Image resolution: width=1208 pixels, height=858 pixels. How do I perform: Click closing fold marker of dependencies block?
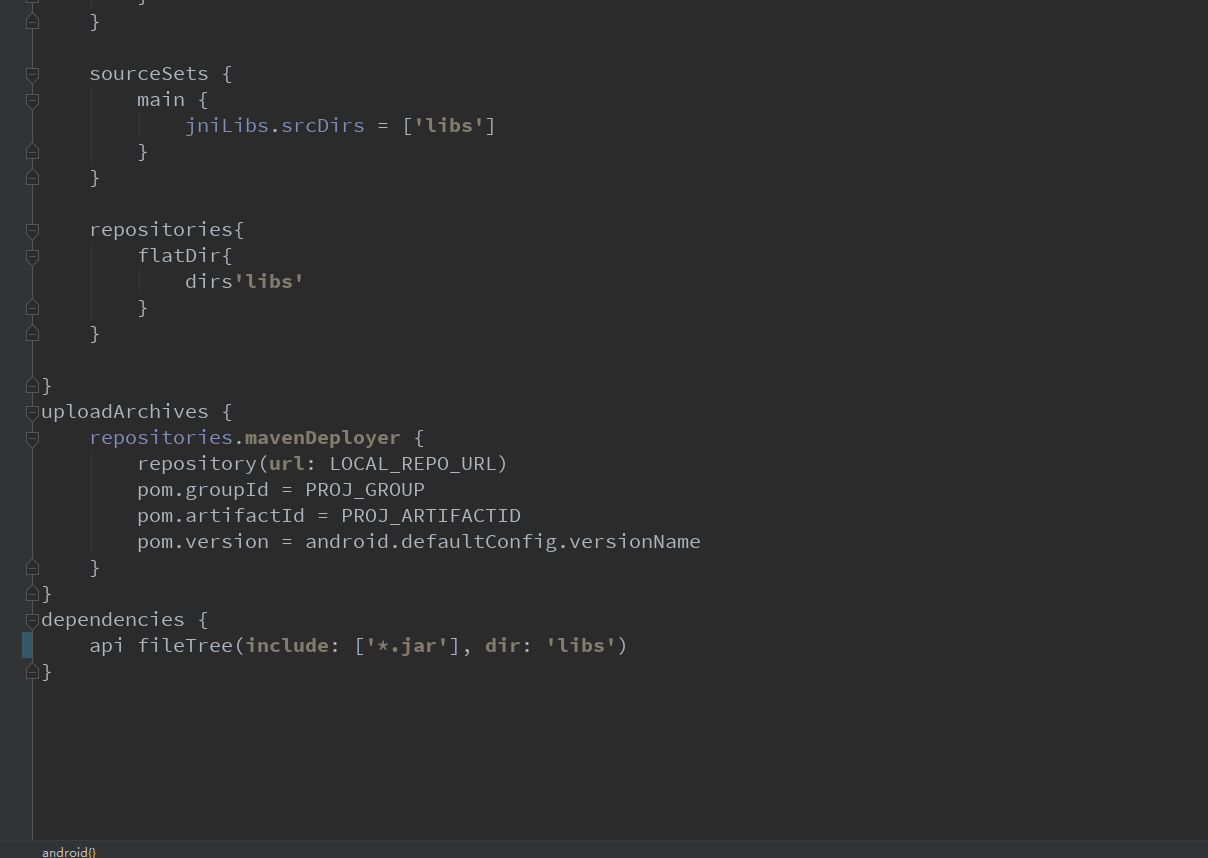32,672
